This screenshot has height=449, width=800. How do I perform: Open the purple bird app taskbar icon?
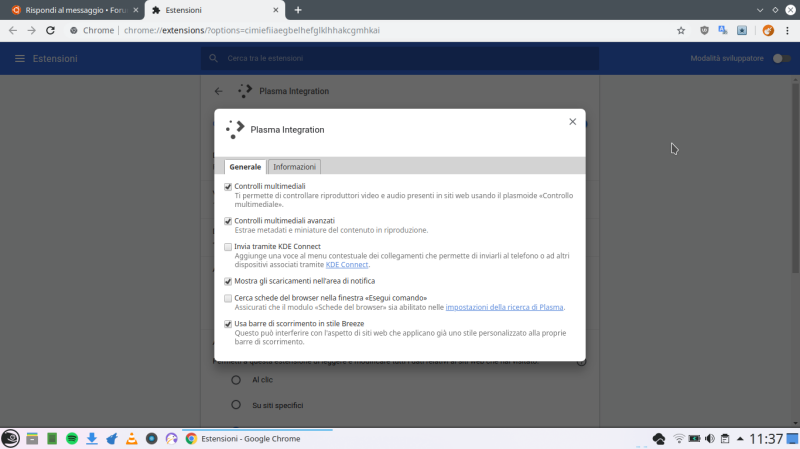coord(171,438)
